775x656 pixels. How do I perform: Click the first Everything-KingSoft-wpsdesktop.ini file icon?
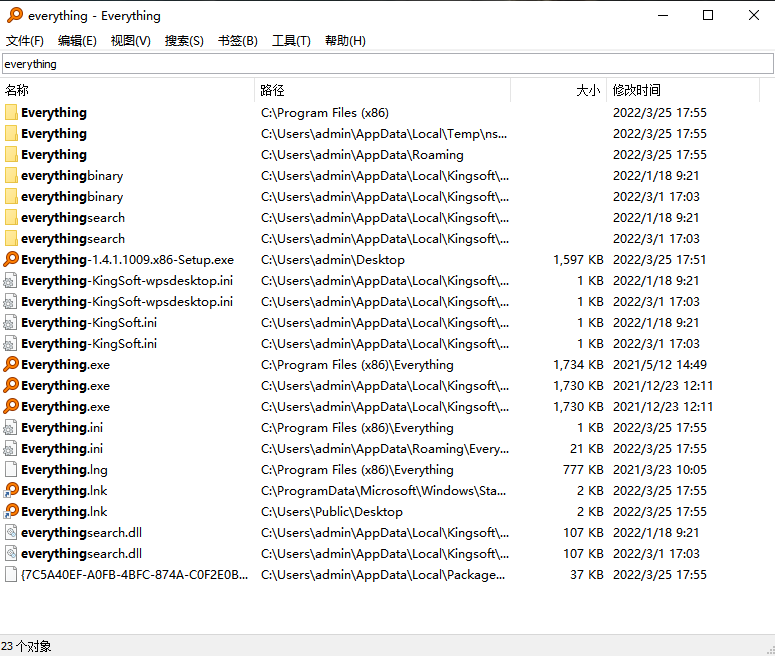[x=11, y=281]
